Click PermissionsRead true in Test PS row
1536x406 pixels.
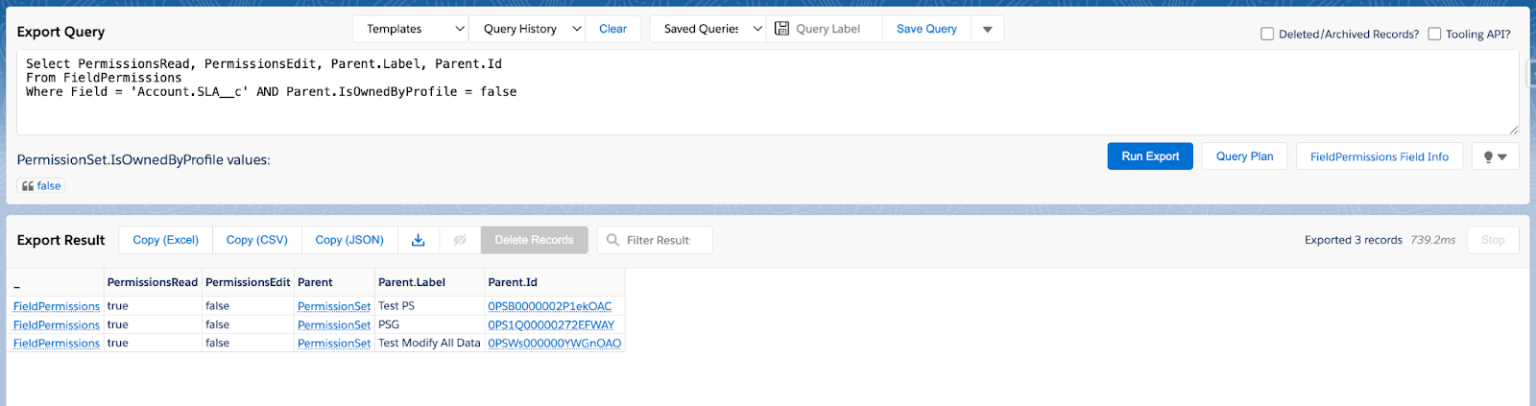(153, 306)
